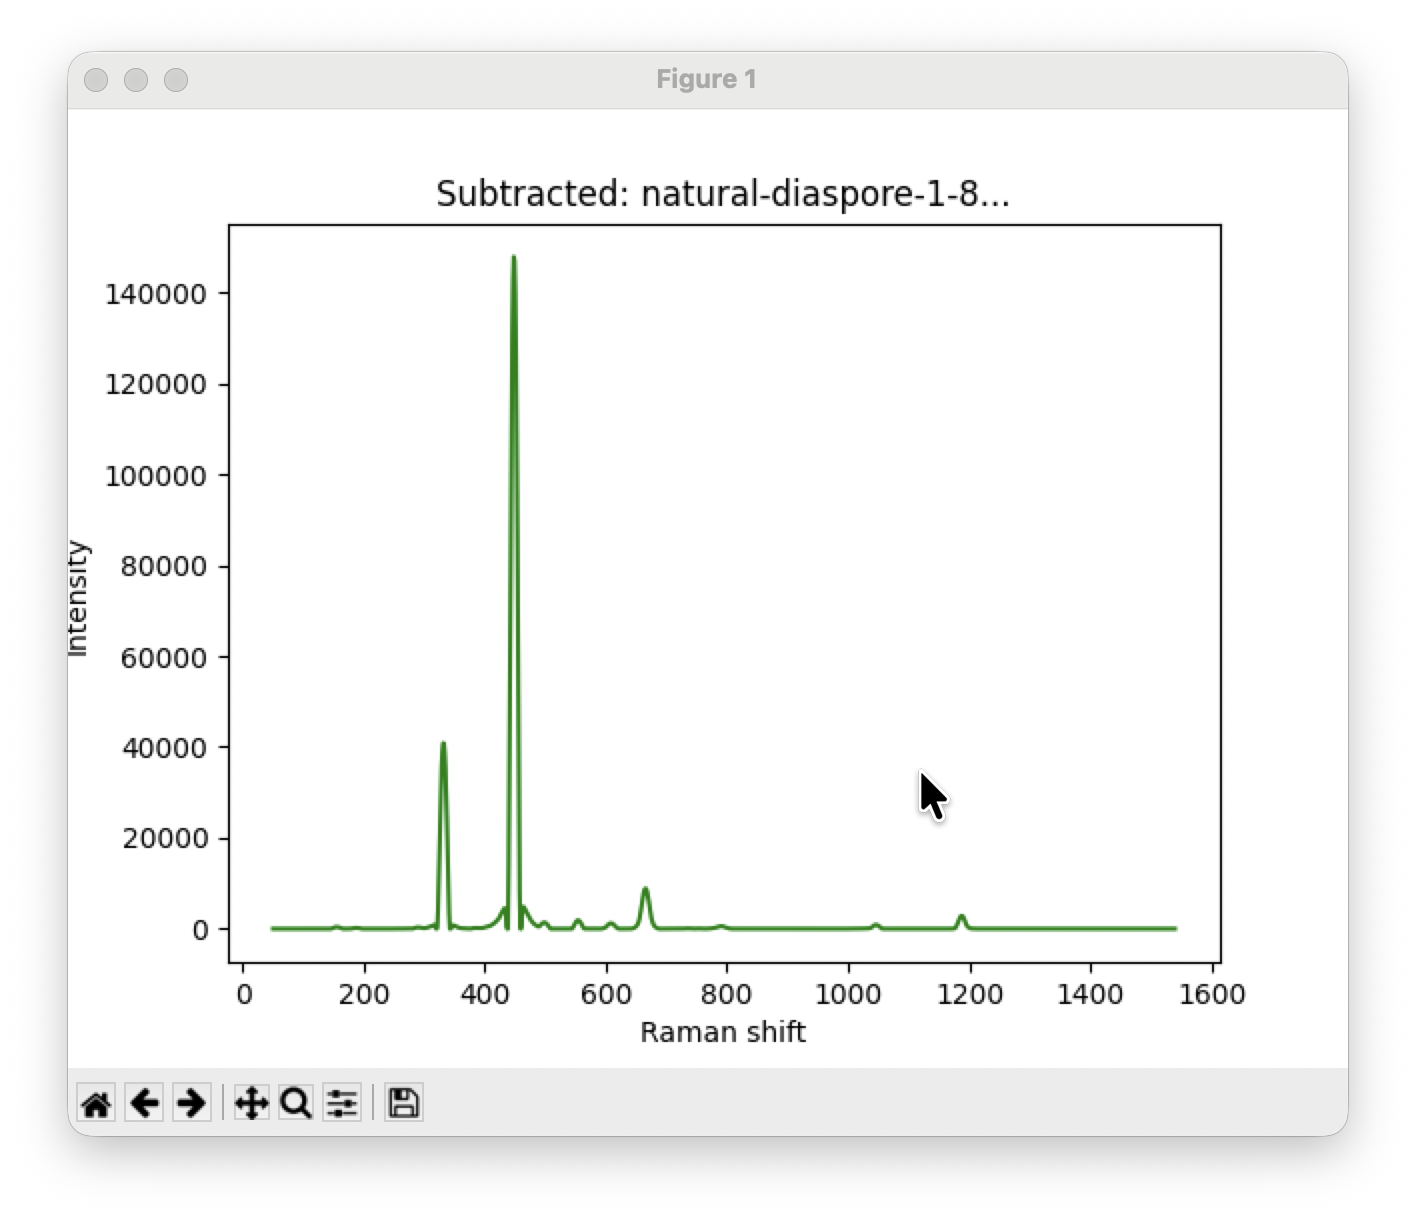
Task: Toggle the Zoom to rectangle magnifier tool
Action: pyautogui.click(x=296, y=1104)
